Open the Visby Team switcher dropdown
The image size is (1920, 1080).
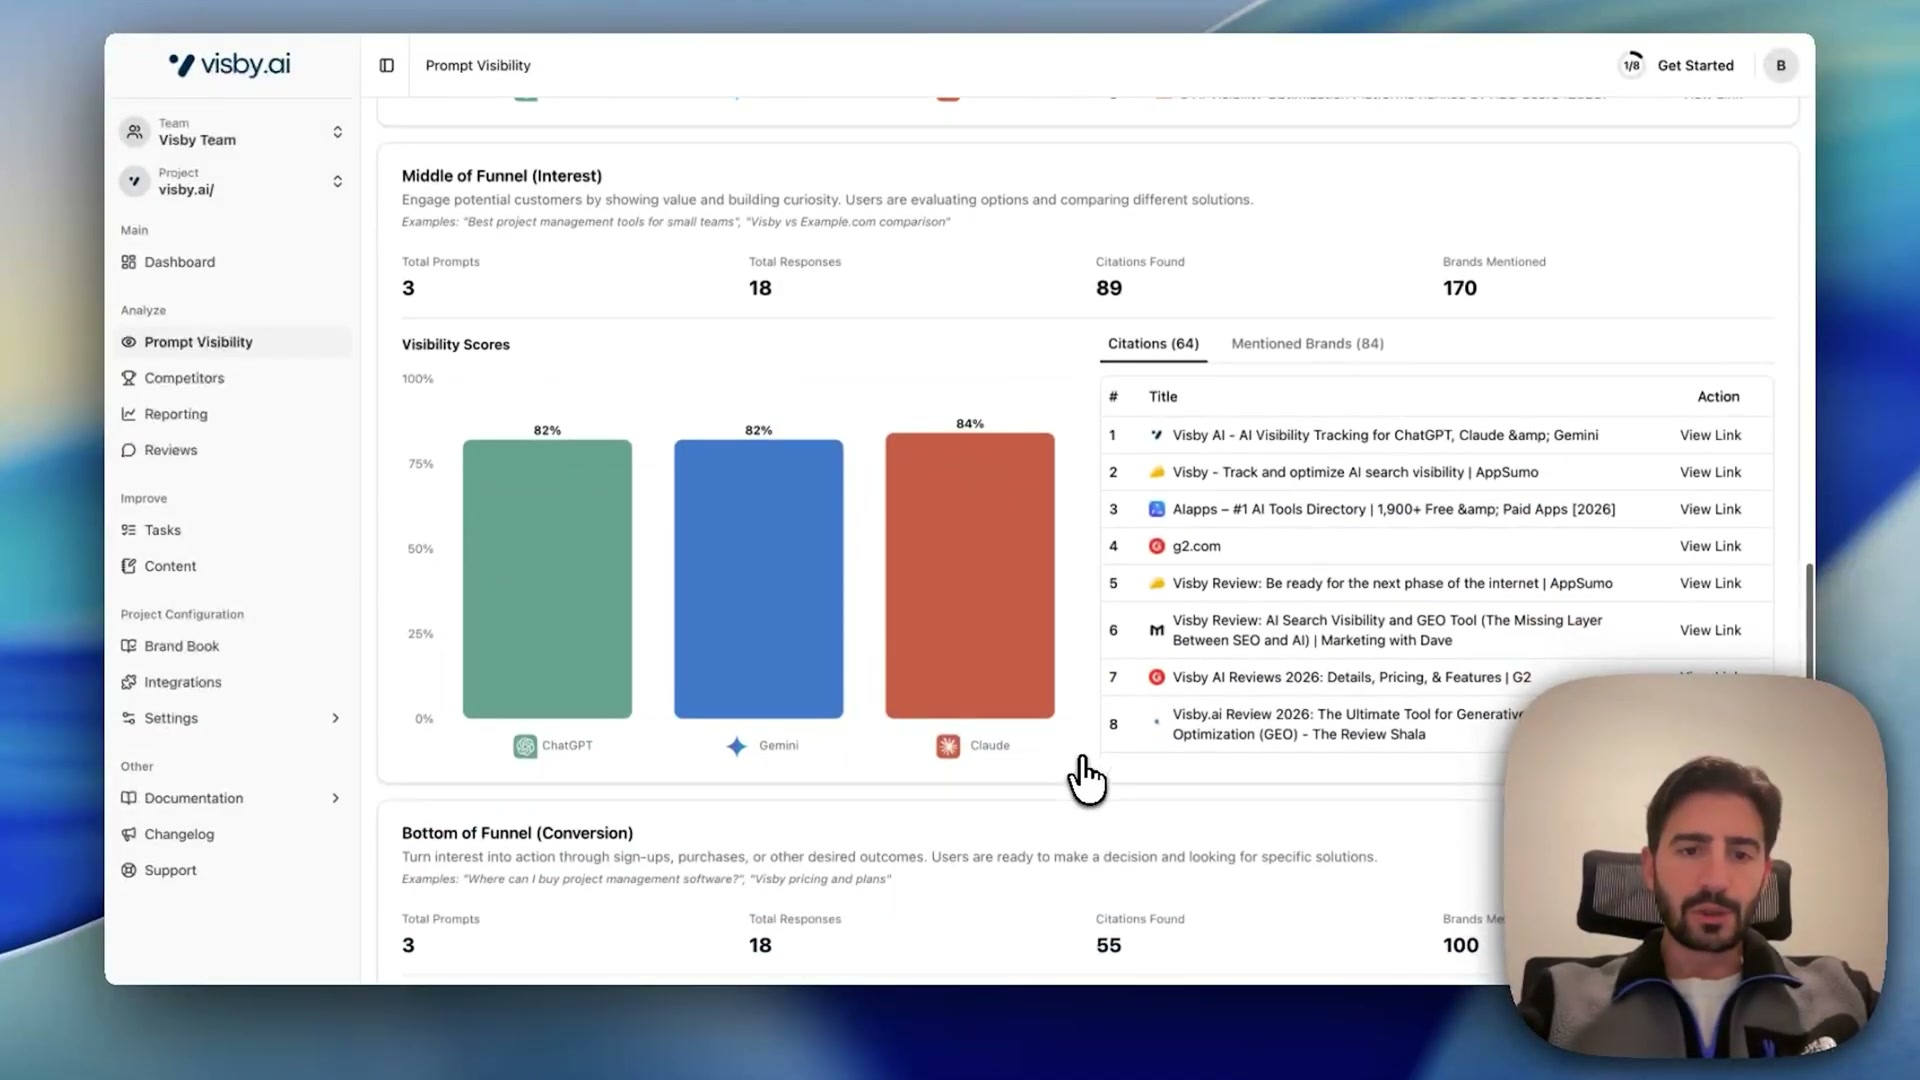tap(232, 132)
